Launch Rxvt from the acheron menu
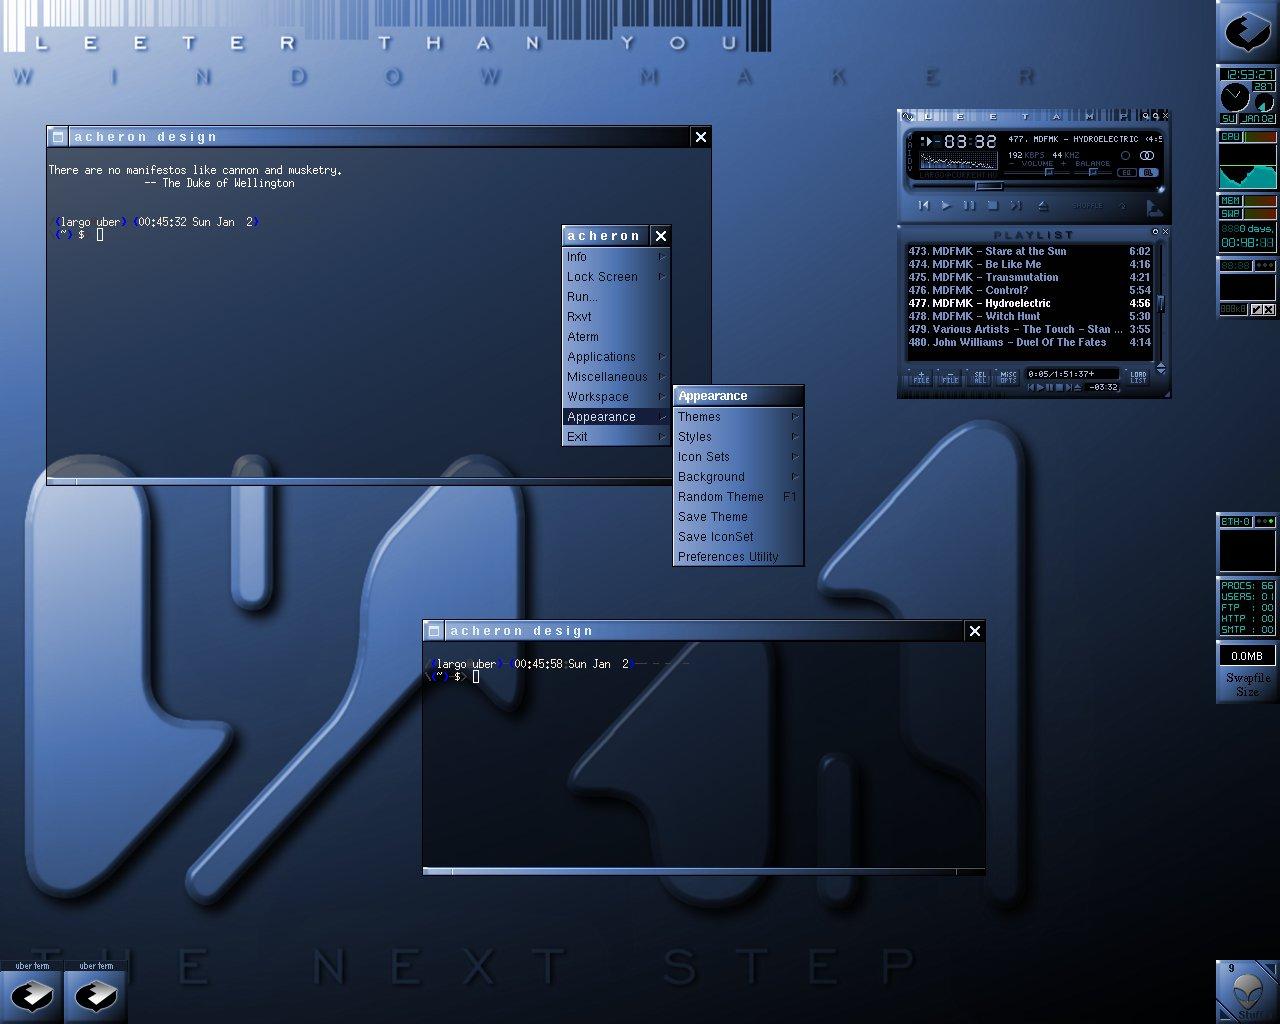The height and width of the screenshot is (1024, 1280). (x=616, y=317)
